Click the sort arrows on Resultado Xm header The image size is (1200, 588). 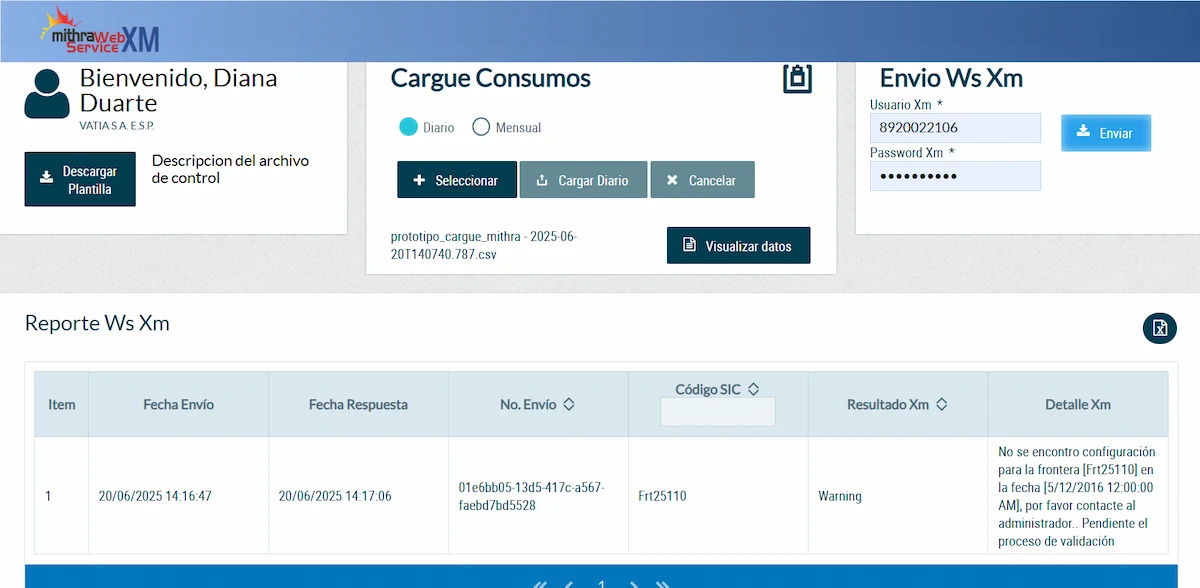point(940,404)
